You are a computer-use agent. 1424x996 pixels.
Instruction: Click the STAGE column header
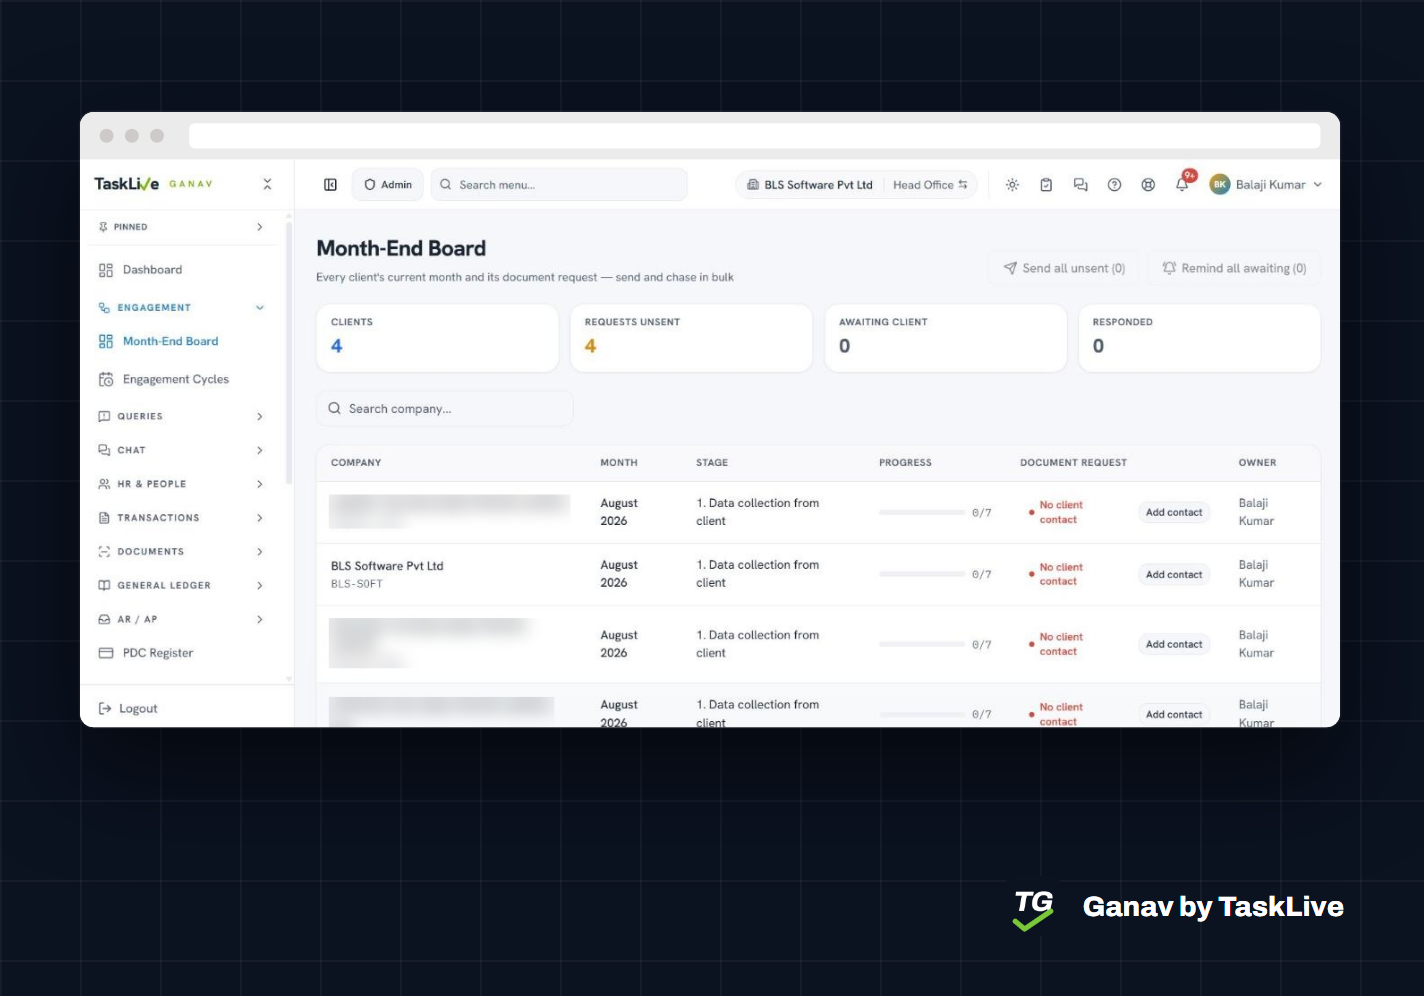[712, 463]
